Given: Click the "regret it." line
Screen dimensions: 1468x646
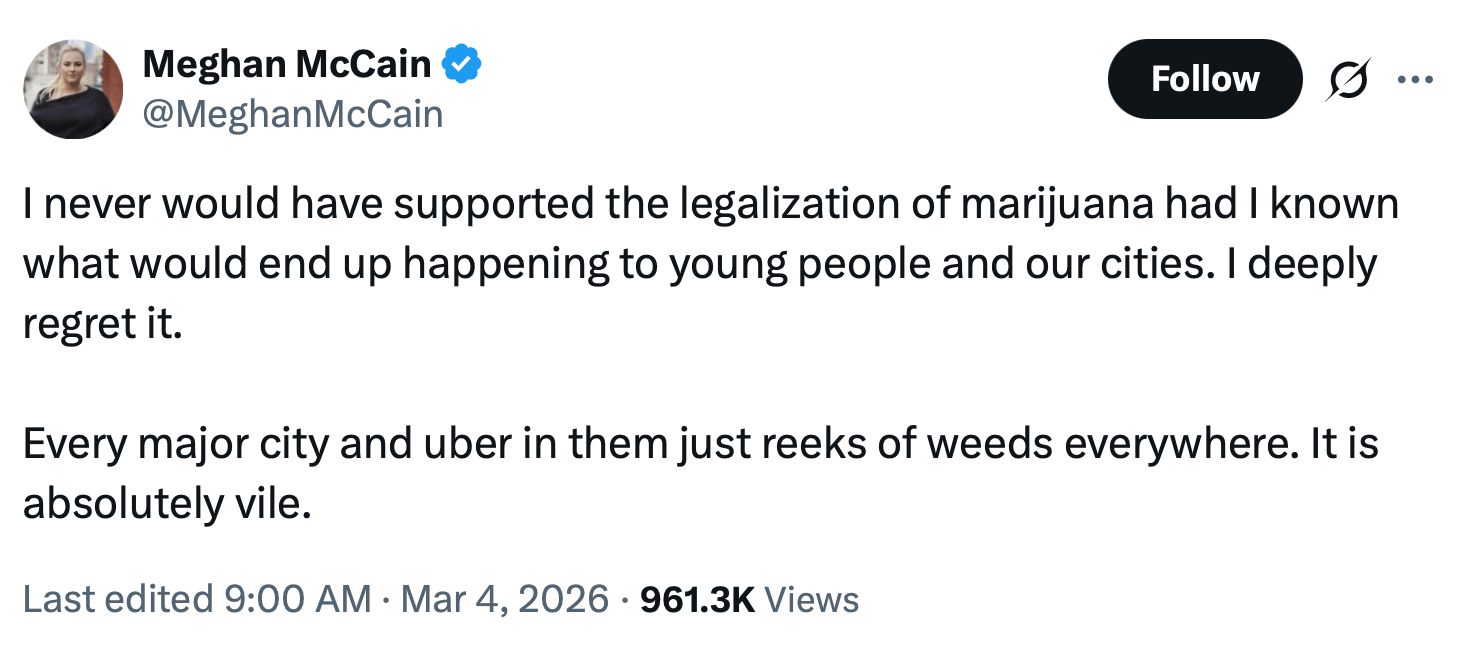Looking at the screenshot, I should tap(103, 324).
